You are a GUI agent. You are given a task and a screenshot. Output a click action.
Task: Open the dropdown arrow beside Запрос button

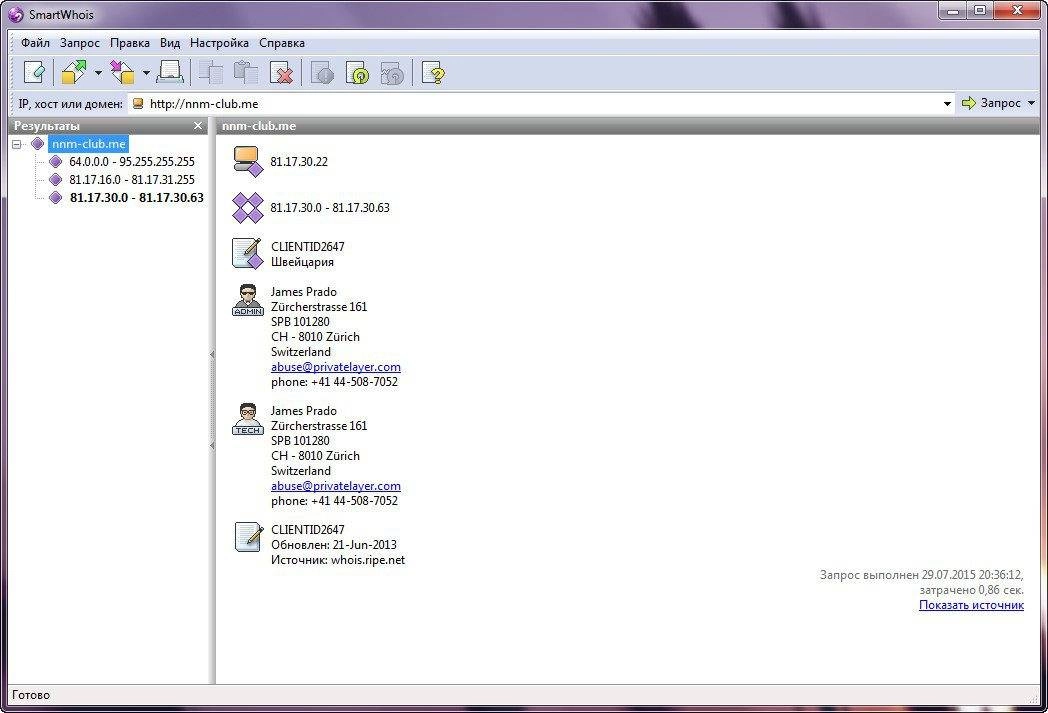(1031, 103)
